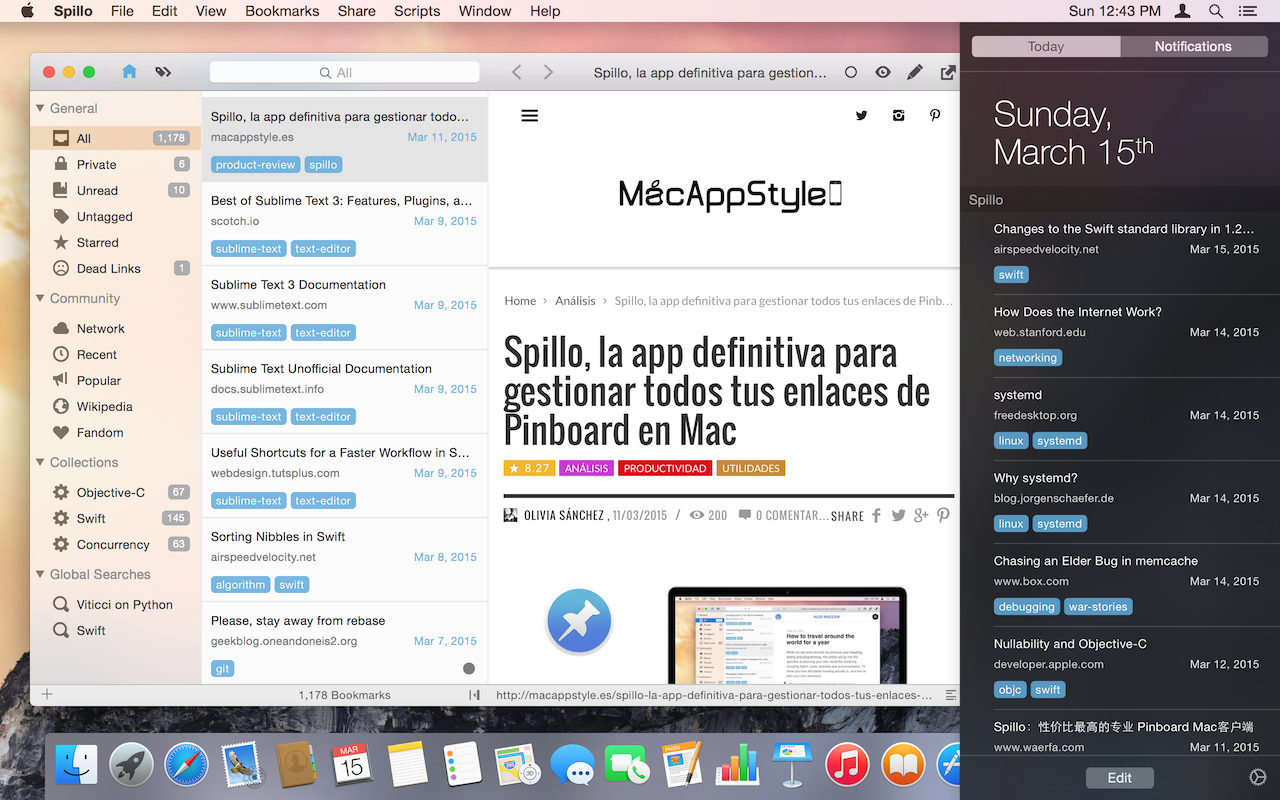Click the UTILIDADES category tag
This screenshot has width=1280, height=800.
click(x=751, y=468)
